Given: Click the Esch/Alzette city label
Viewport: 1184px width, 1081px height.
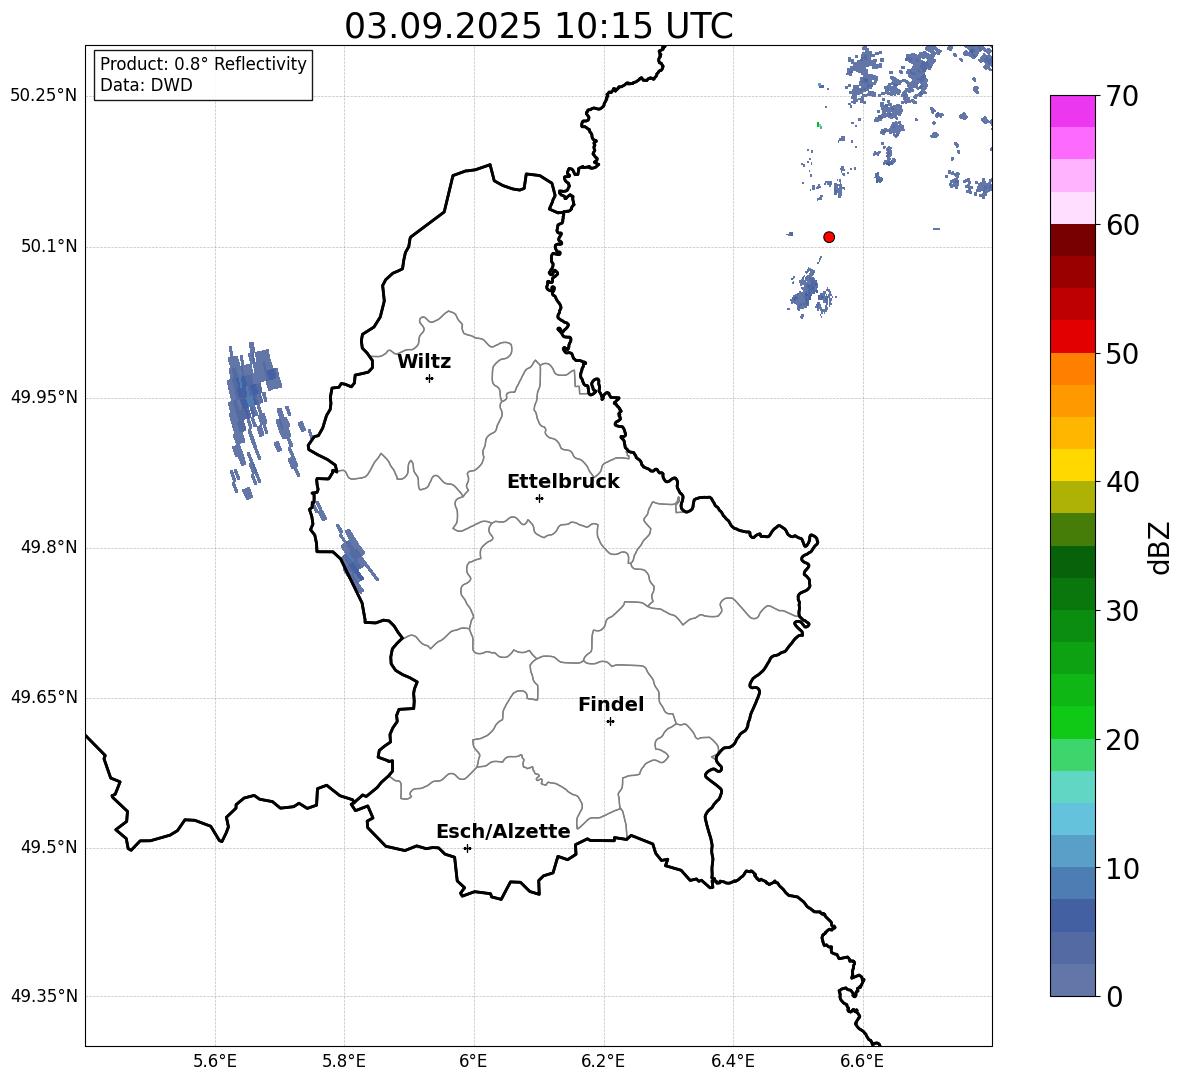Looking at the screenshot, I should tap(503, 832).
